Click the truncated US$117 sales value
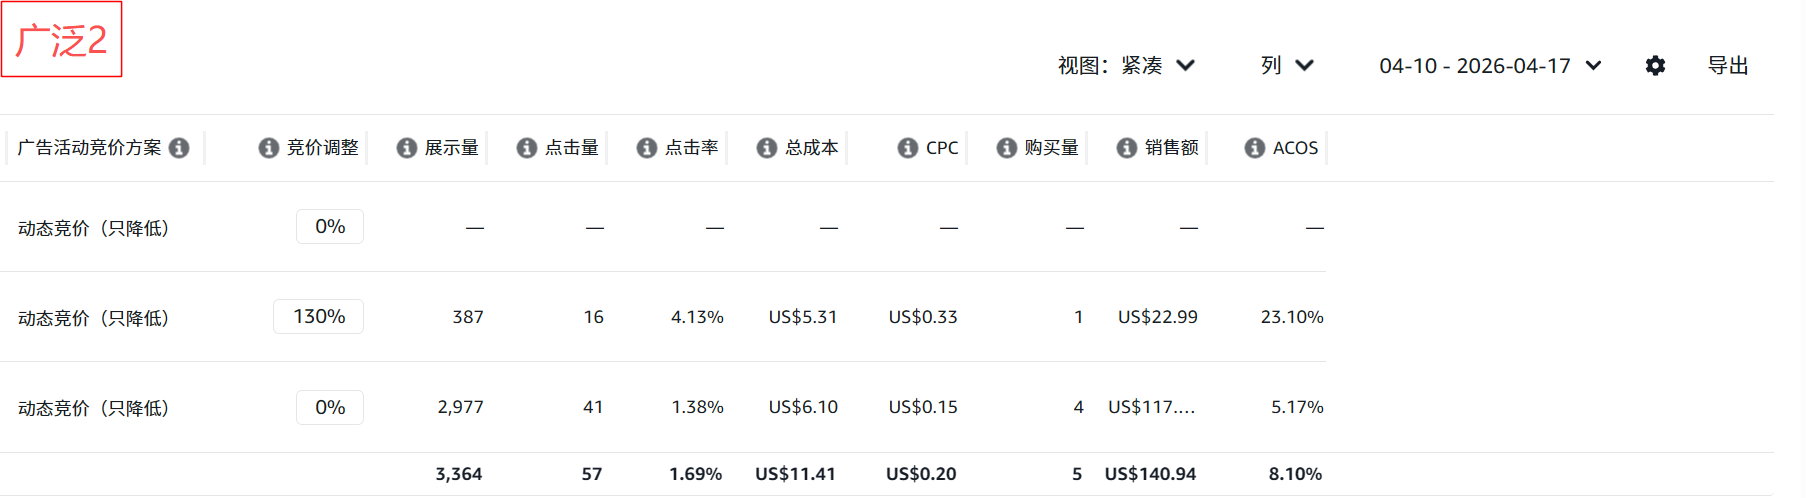The image size is (1806, 498). pyautogui.click(x=1151, y=408)
